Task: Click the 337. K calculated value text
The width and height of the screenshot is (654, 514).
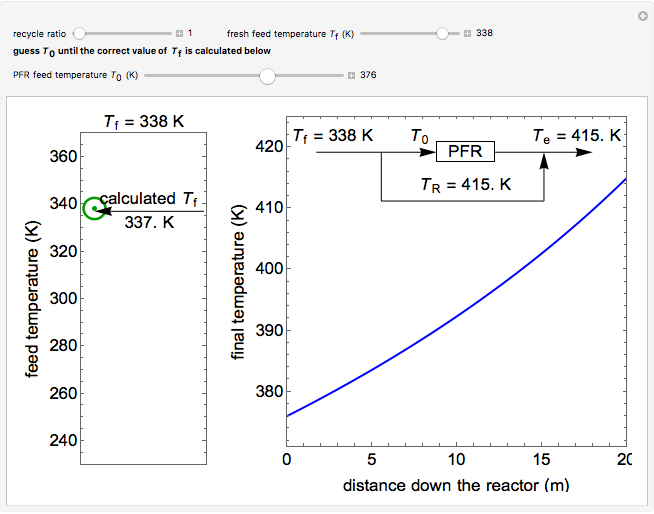Action: [x=150, y=222]
